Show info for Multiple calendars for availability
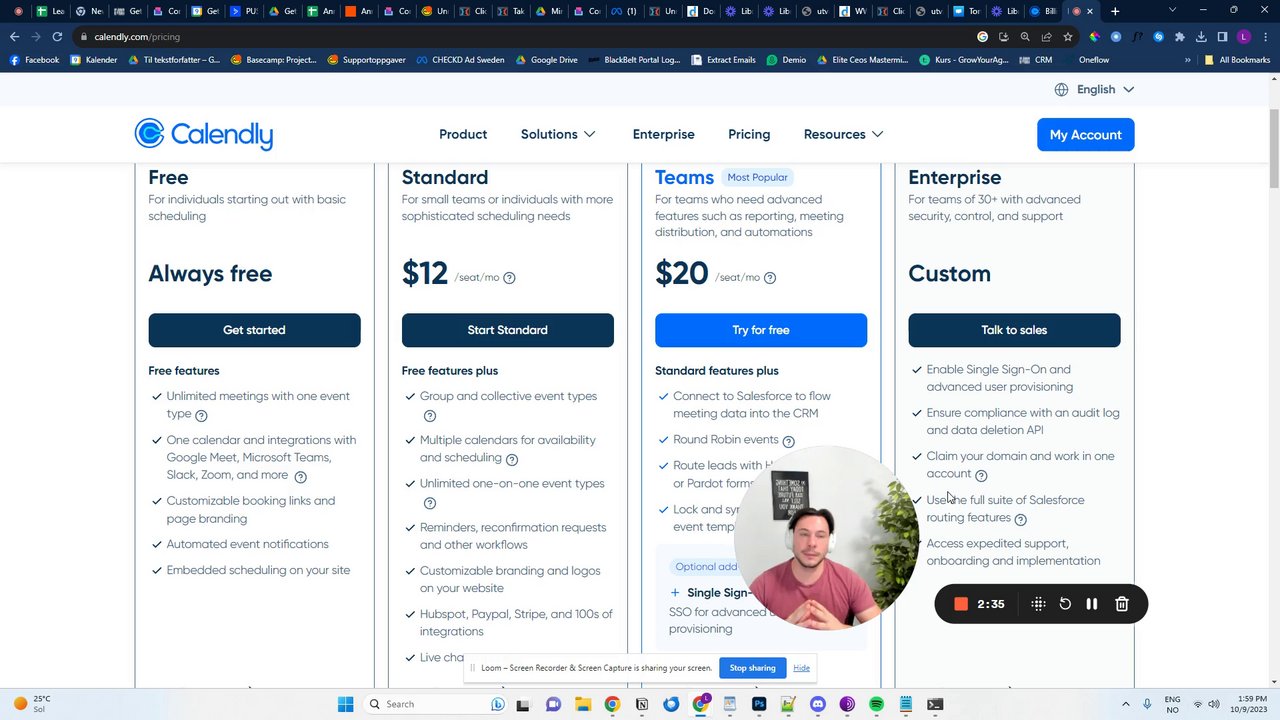The width and height of the screenshot is (1280, 720). (x=512, y=460)
